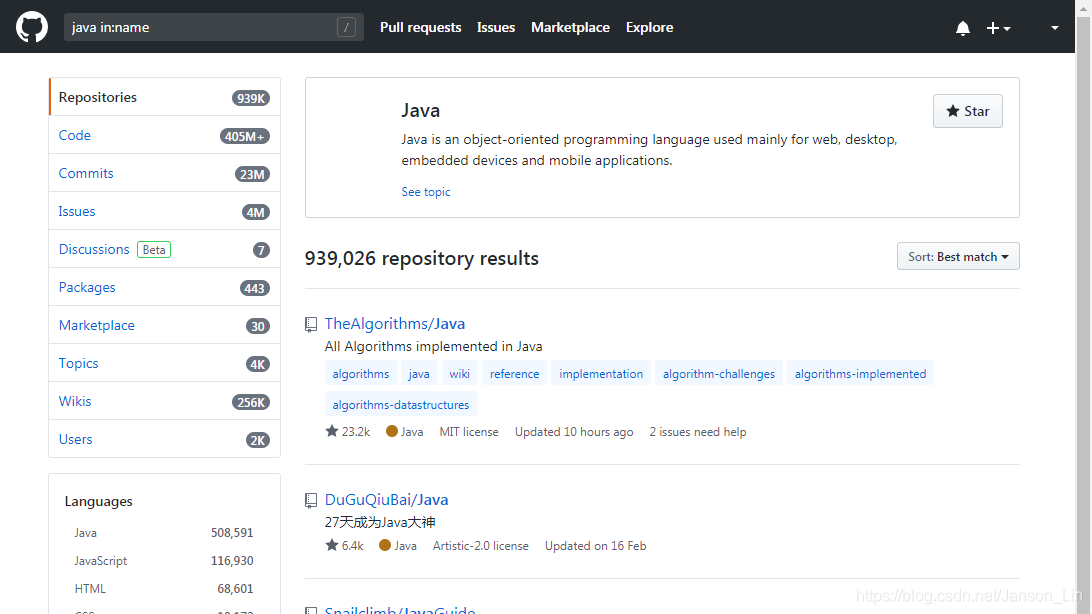Click Updated on 16 Feb text
The width and height of the screenshot is (1092, 614).
click(595, 546)
